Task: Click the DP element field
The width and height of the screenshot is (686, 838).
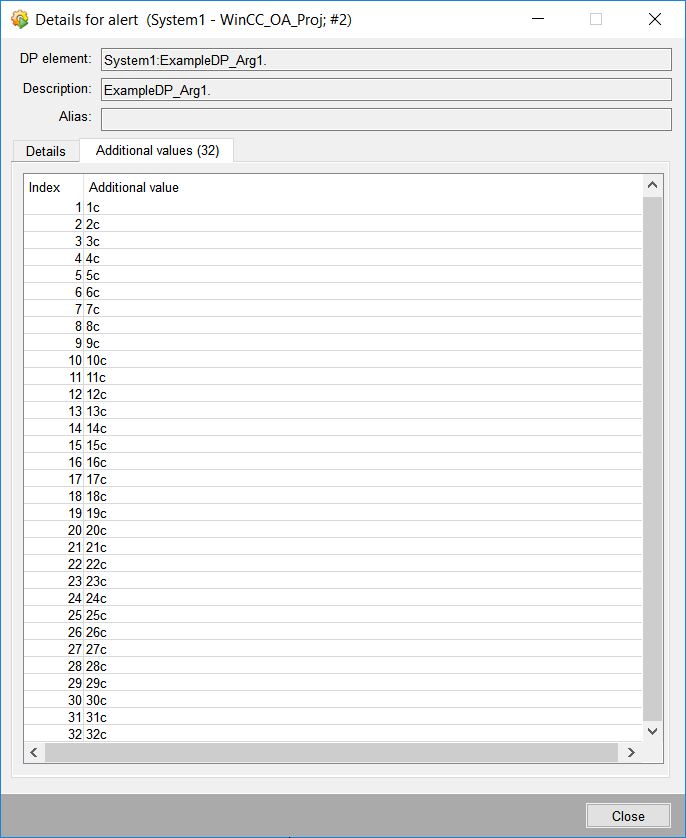Action: click(x=386, y=60)
